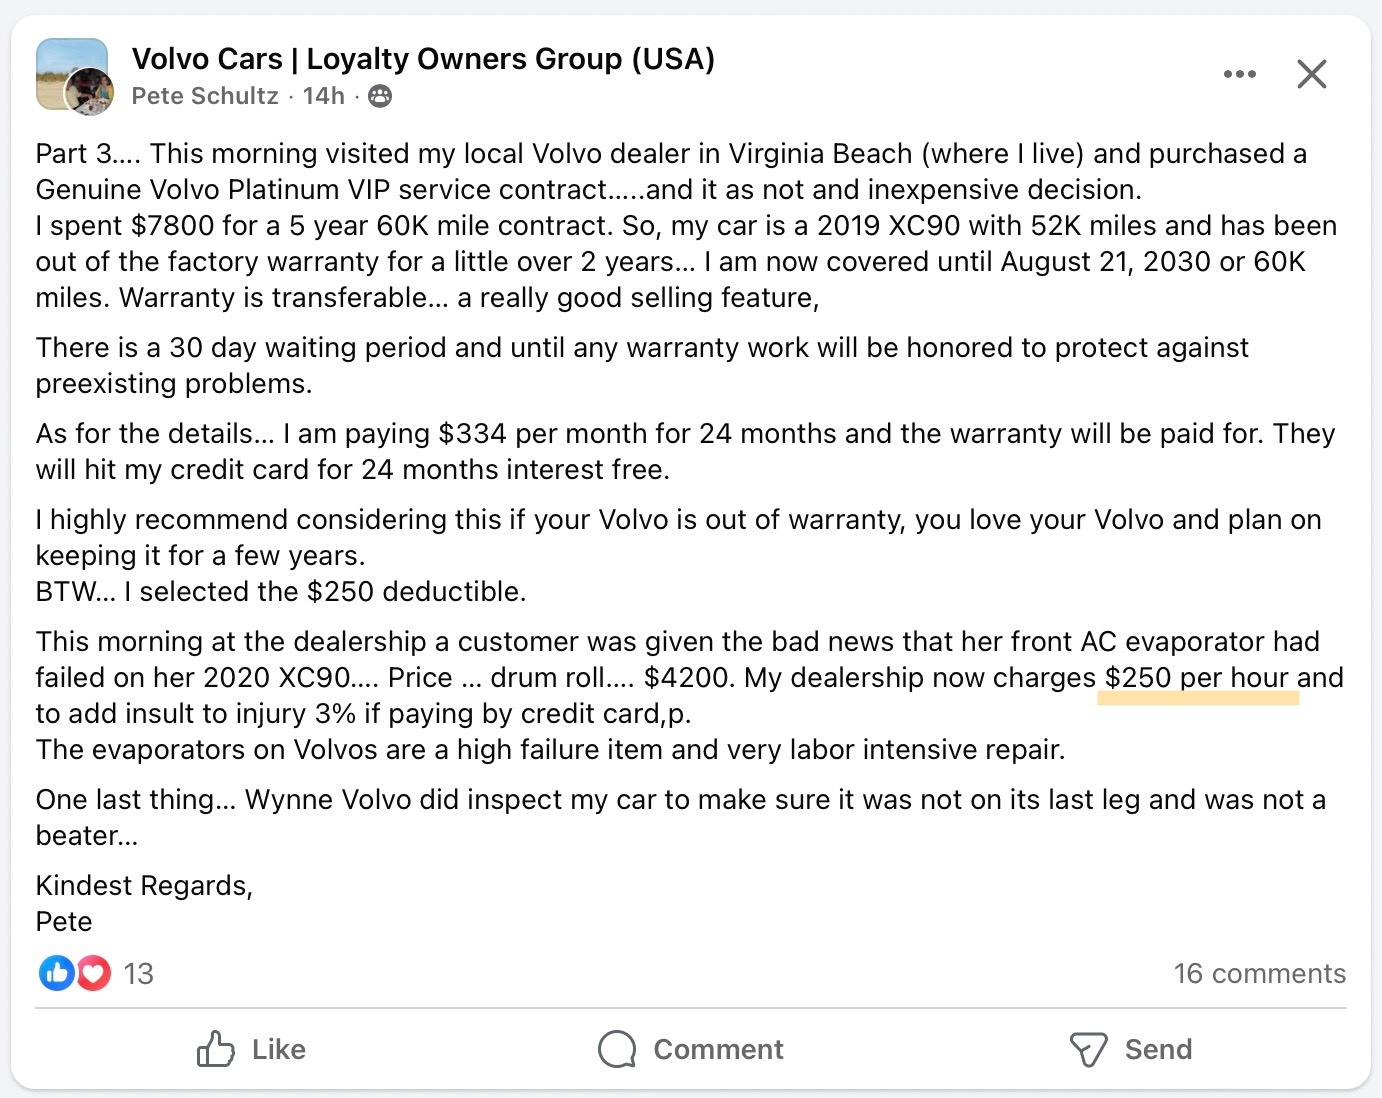Click the "Kindest Regards," sign-off line
Screen dimensions: 1382x1098
tap(144, 885)
